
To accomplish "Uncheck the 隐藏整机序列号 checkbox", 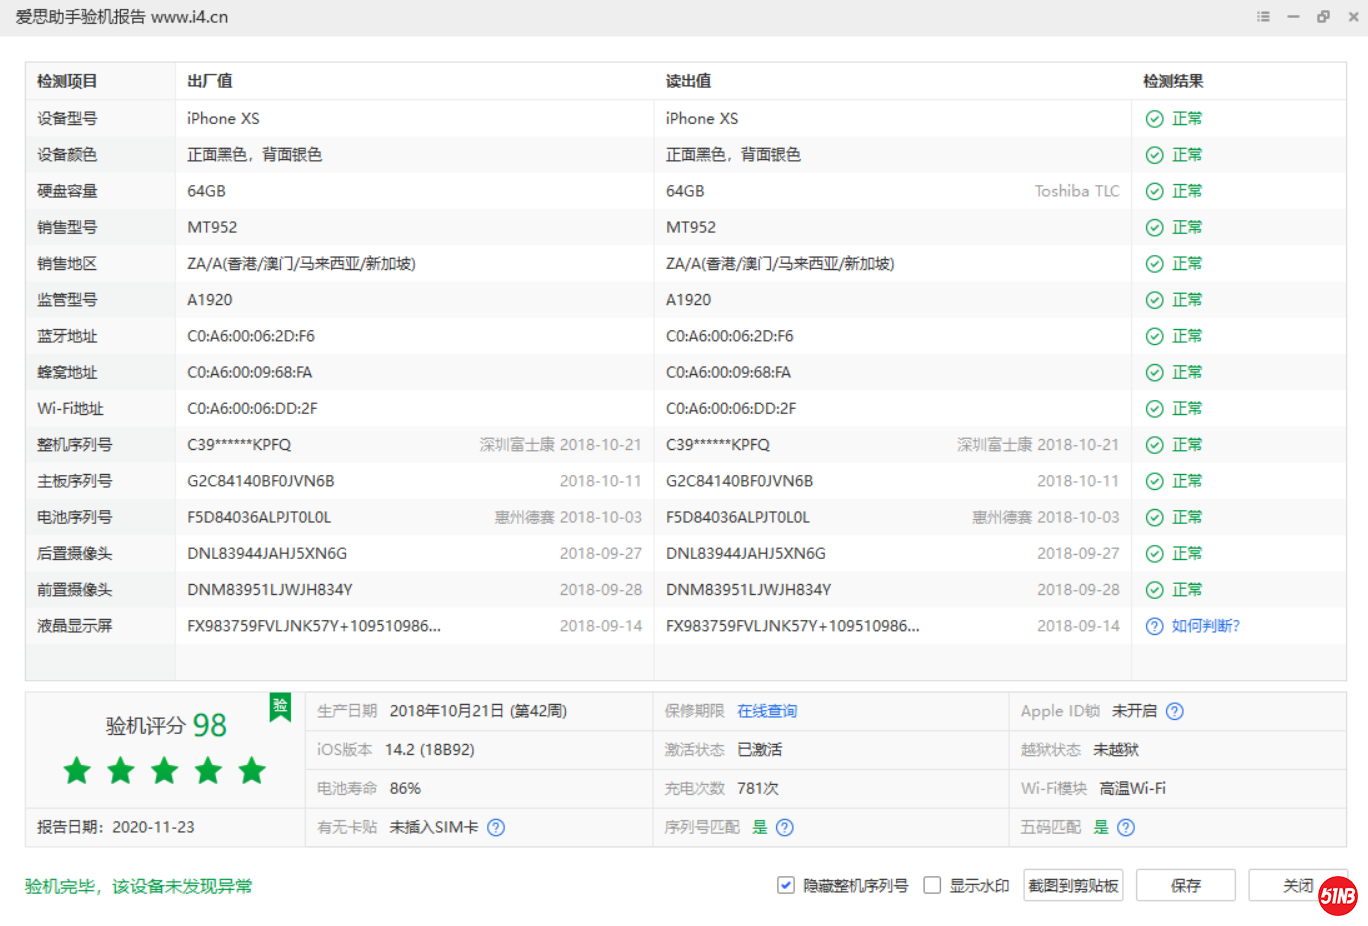I will [786, 885].
